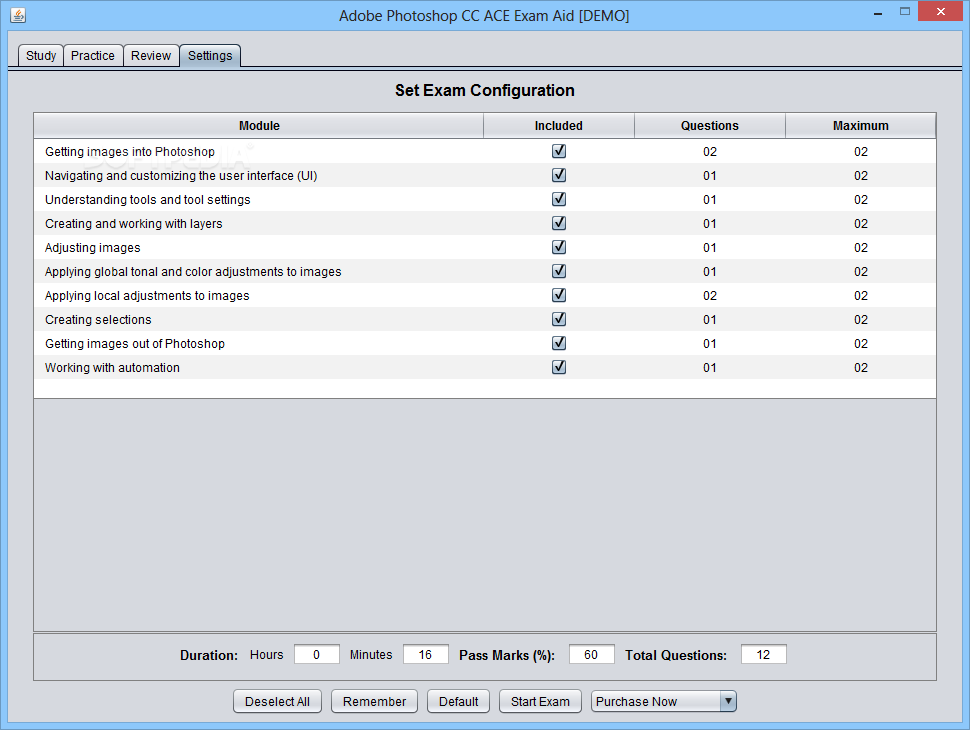This screenshot has height=730, width=970.
Task: Click the Java app icon in title bar
Action: click(x=18, y=15)
